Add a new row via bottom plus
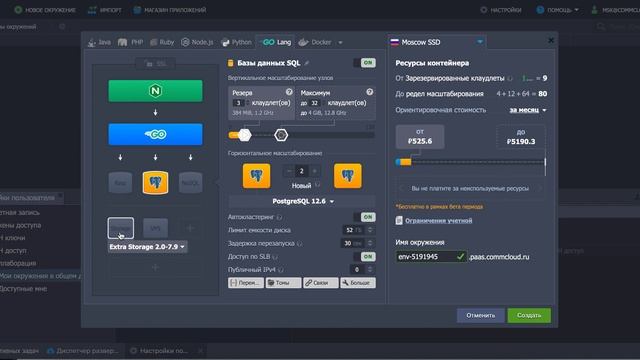 pos(155,268)
